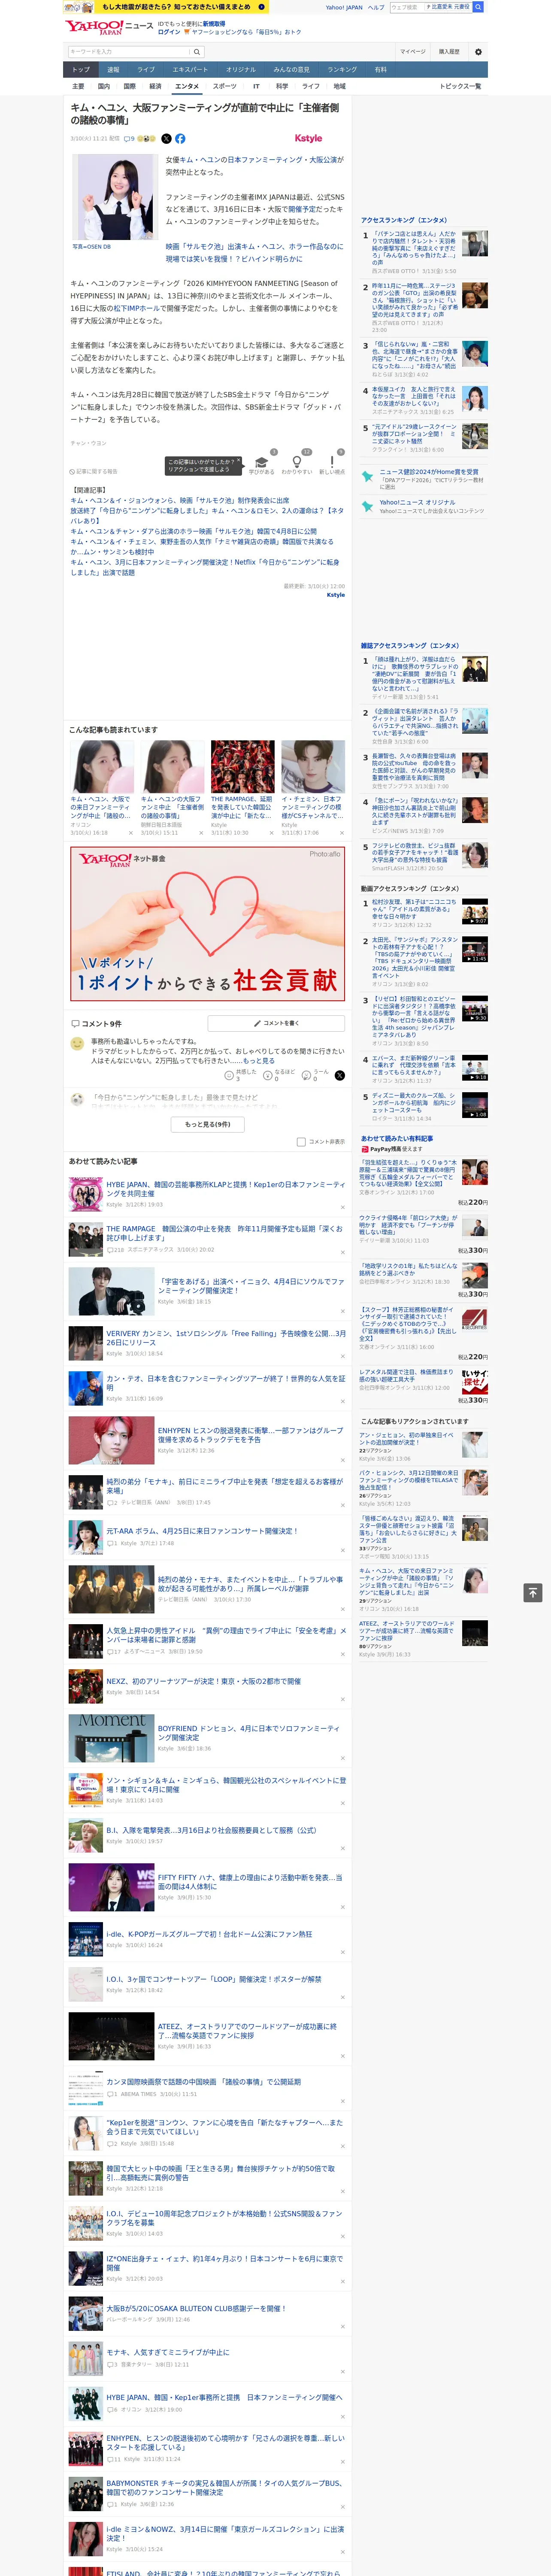This screenshot has height=2576, width=551.
Task: Open the トップ navigation tab
Action: tap(81, 70)
